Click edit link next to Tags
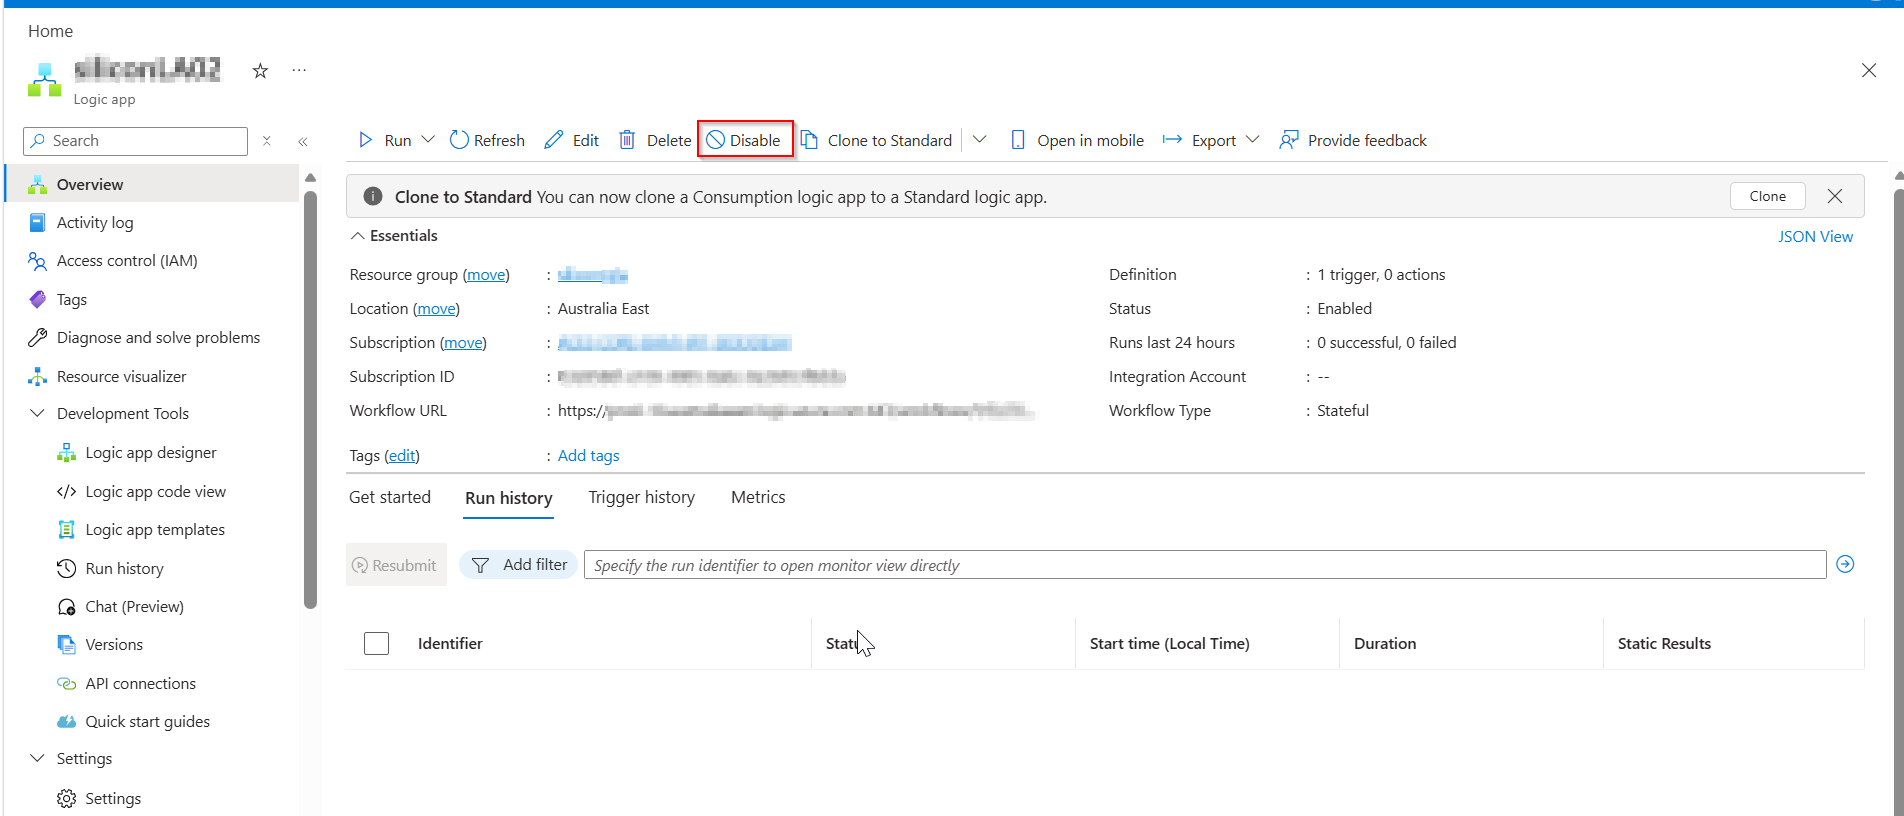The width and height of the screenshot is (1904, 816). (402, 455)
